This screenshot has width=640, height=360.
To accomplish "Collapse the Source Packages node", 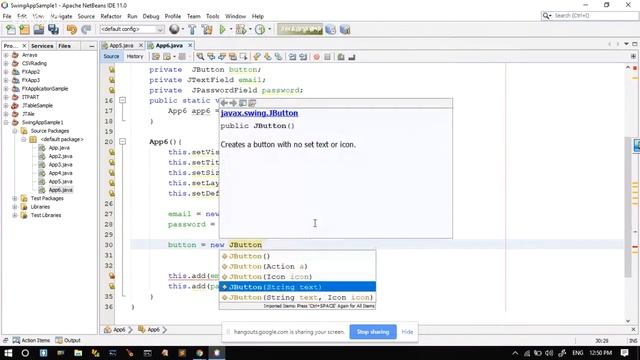I will pos(15,131).
